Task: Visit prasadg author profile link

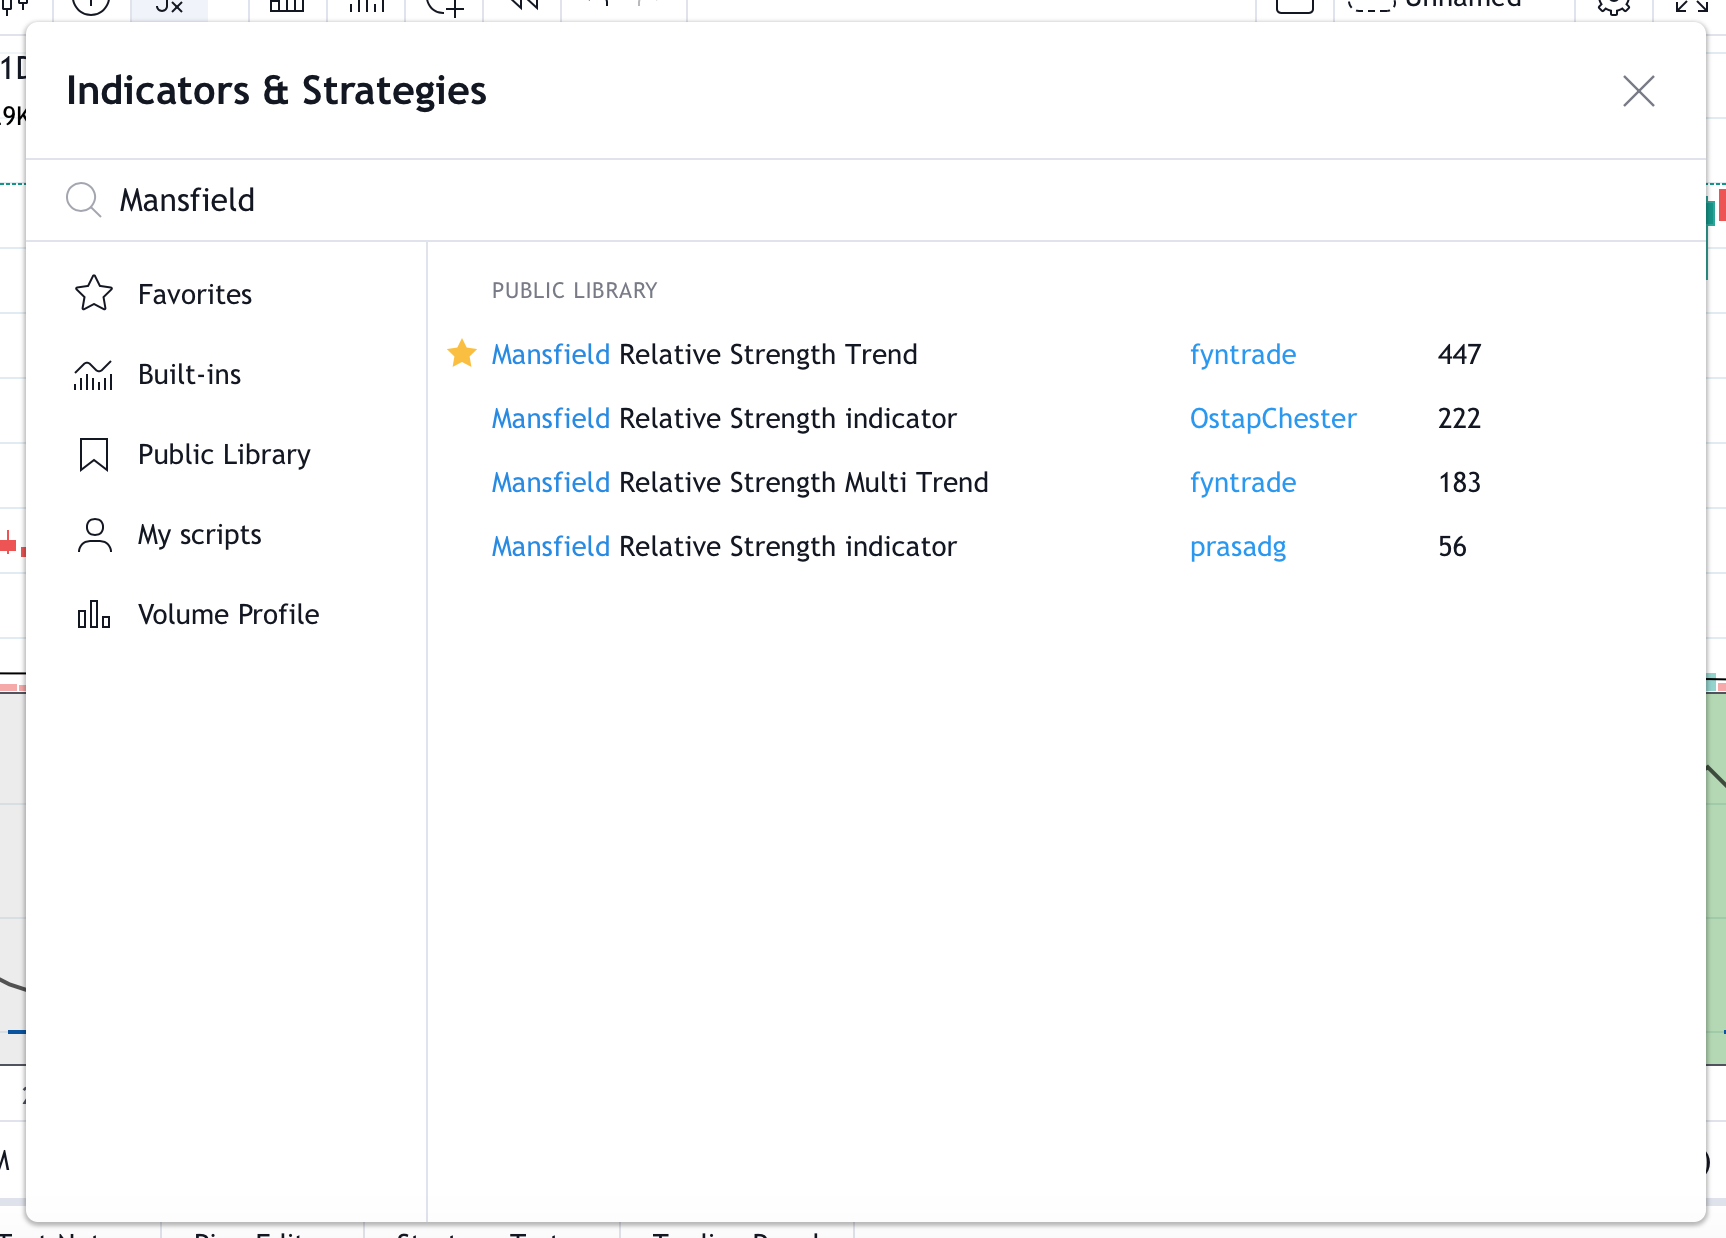Action: [1238, 547]
